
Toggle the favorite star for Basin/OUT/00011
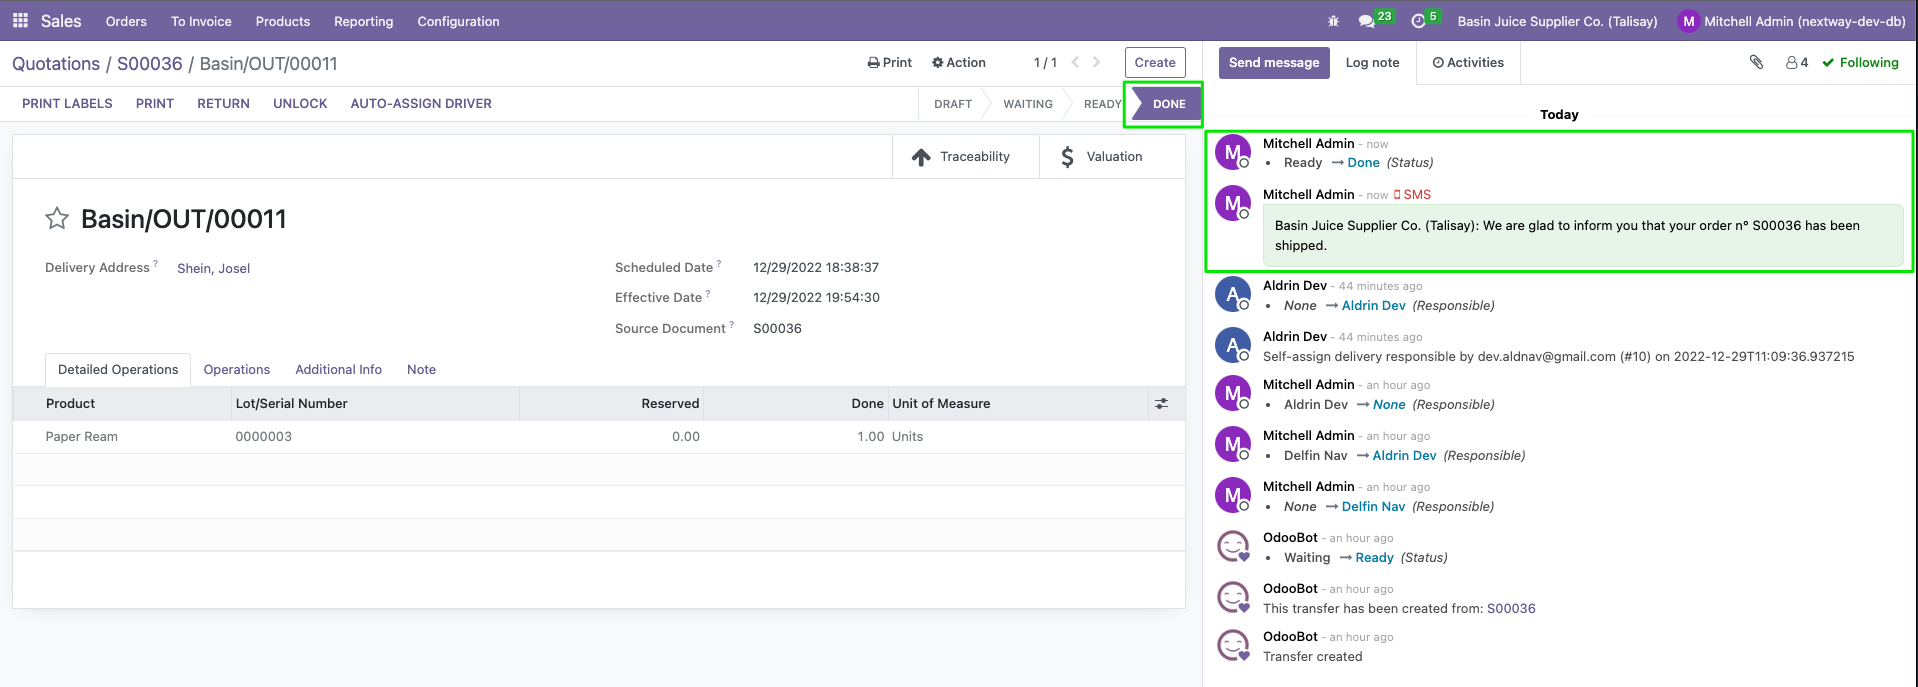coord(57,219)
